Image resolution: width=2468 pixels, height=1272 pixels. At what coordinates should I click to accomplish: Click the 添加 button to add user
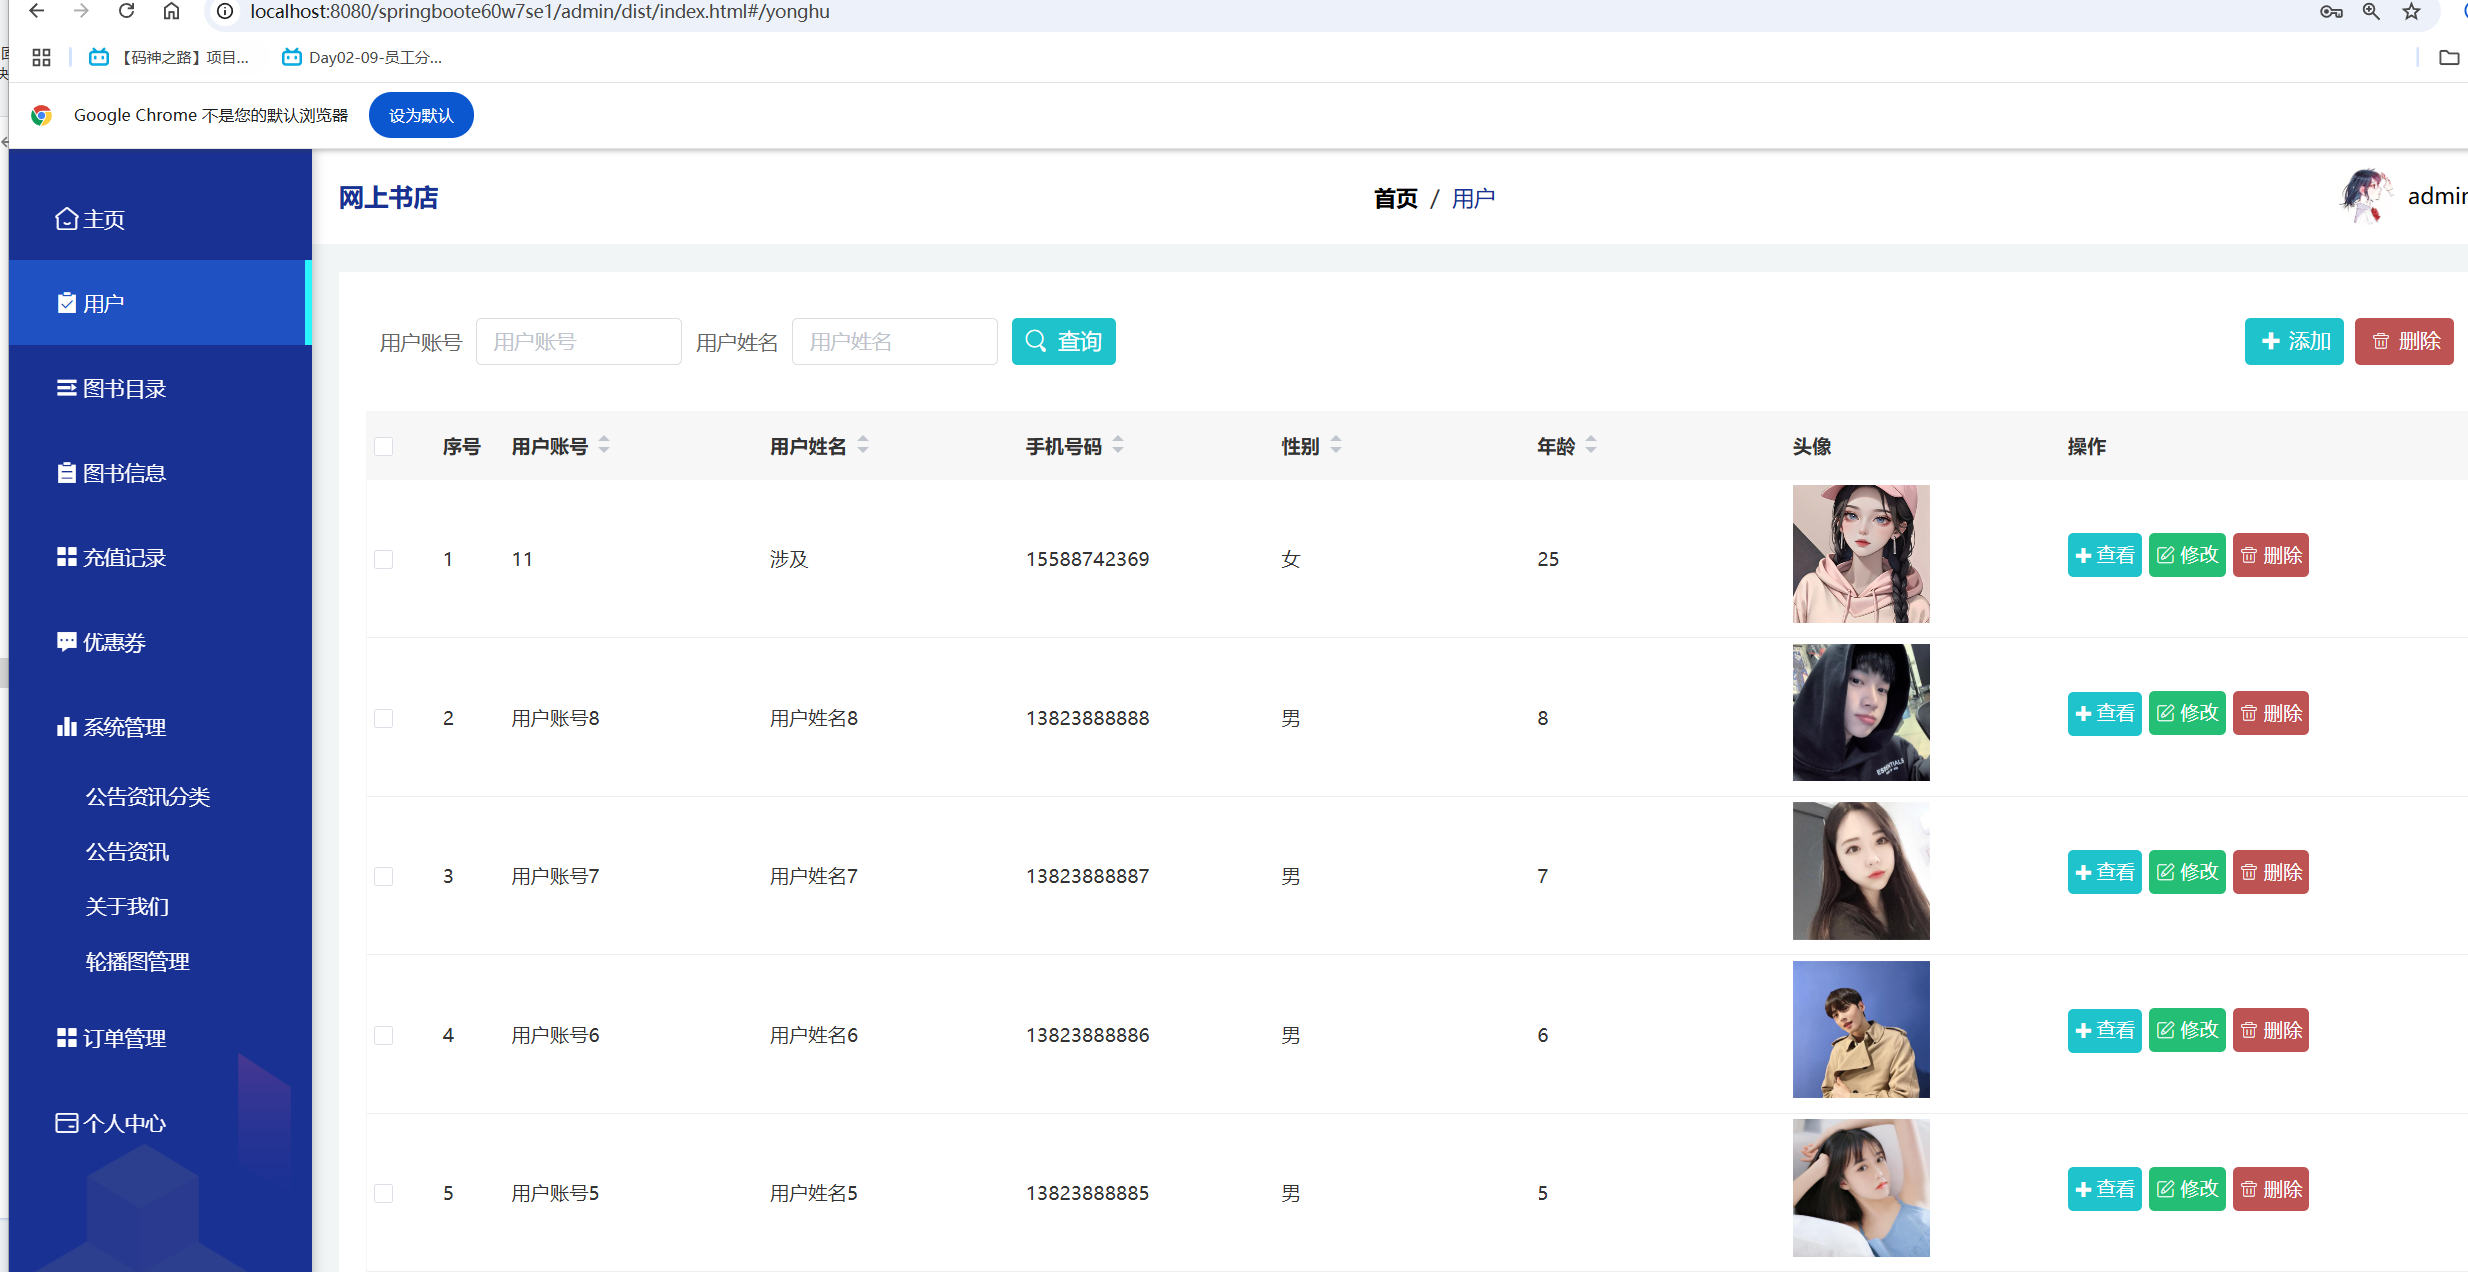2293,341
